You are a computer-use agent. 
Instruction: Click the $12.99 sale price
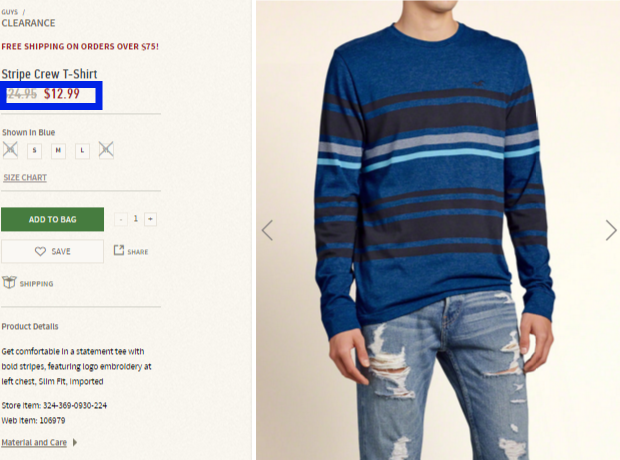(62, 94)
